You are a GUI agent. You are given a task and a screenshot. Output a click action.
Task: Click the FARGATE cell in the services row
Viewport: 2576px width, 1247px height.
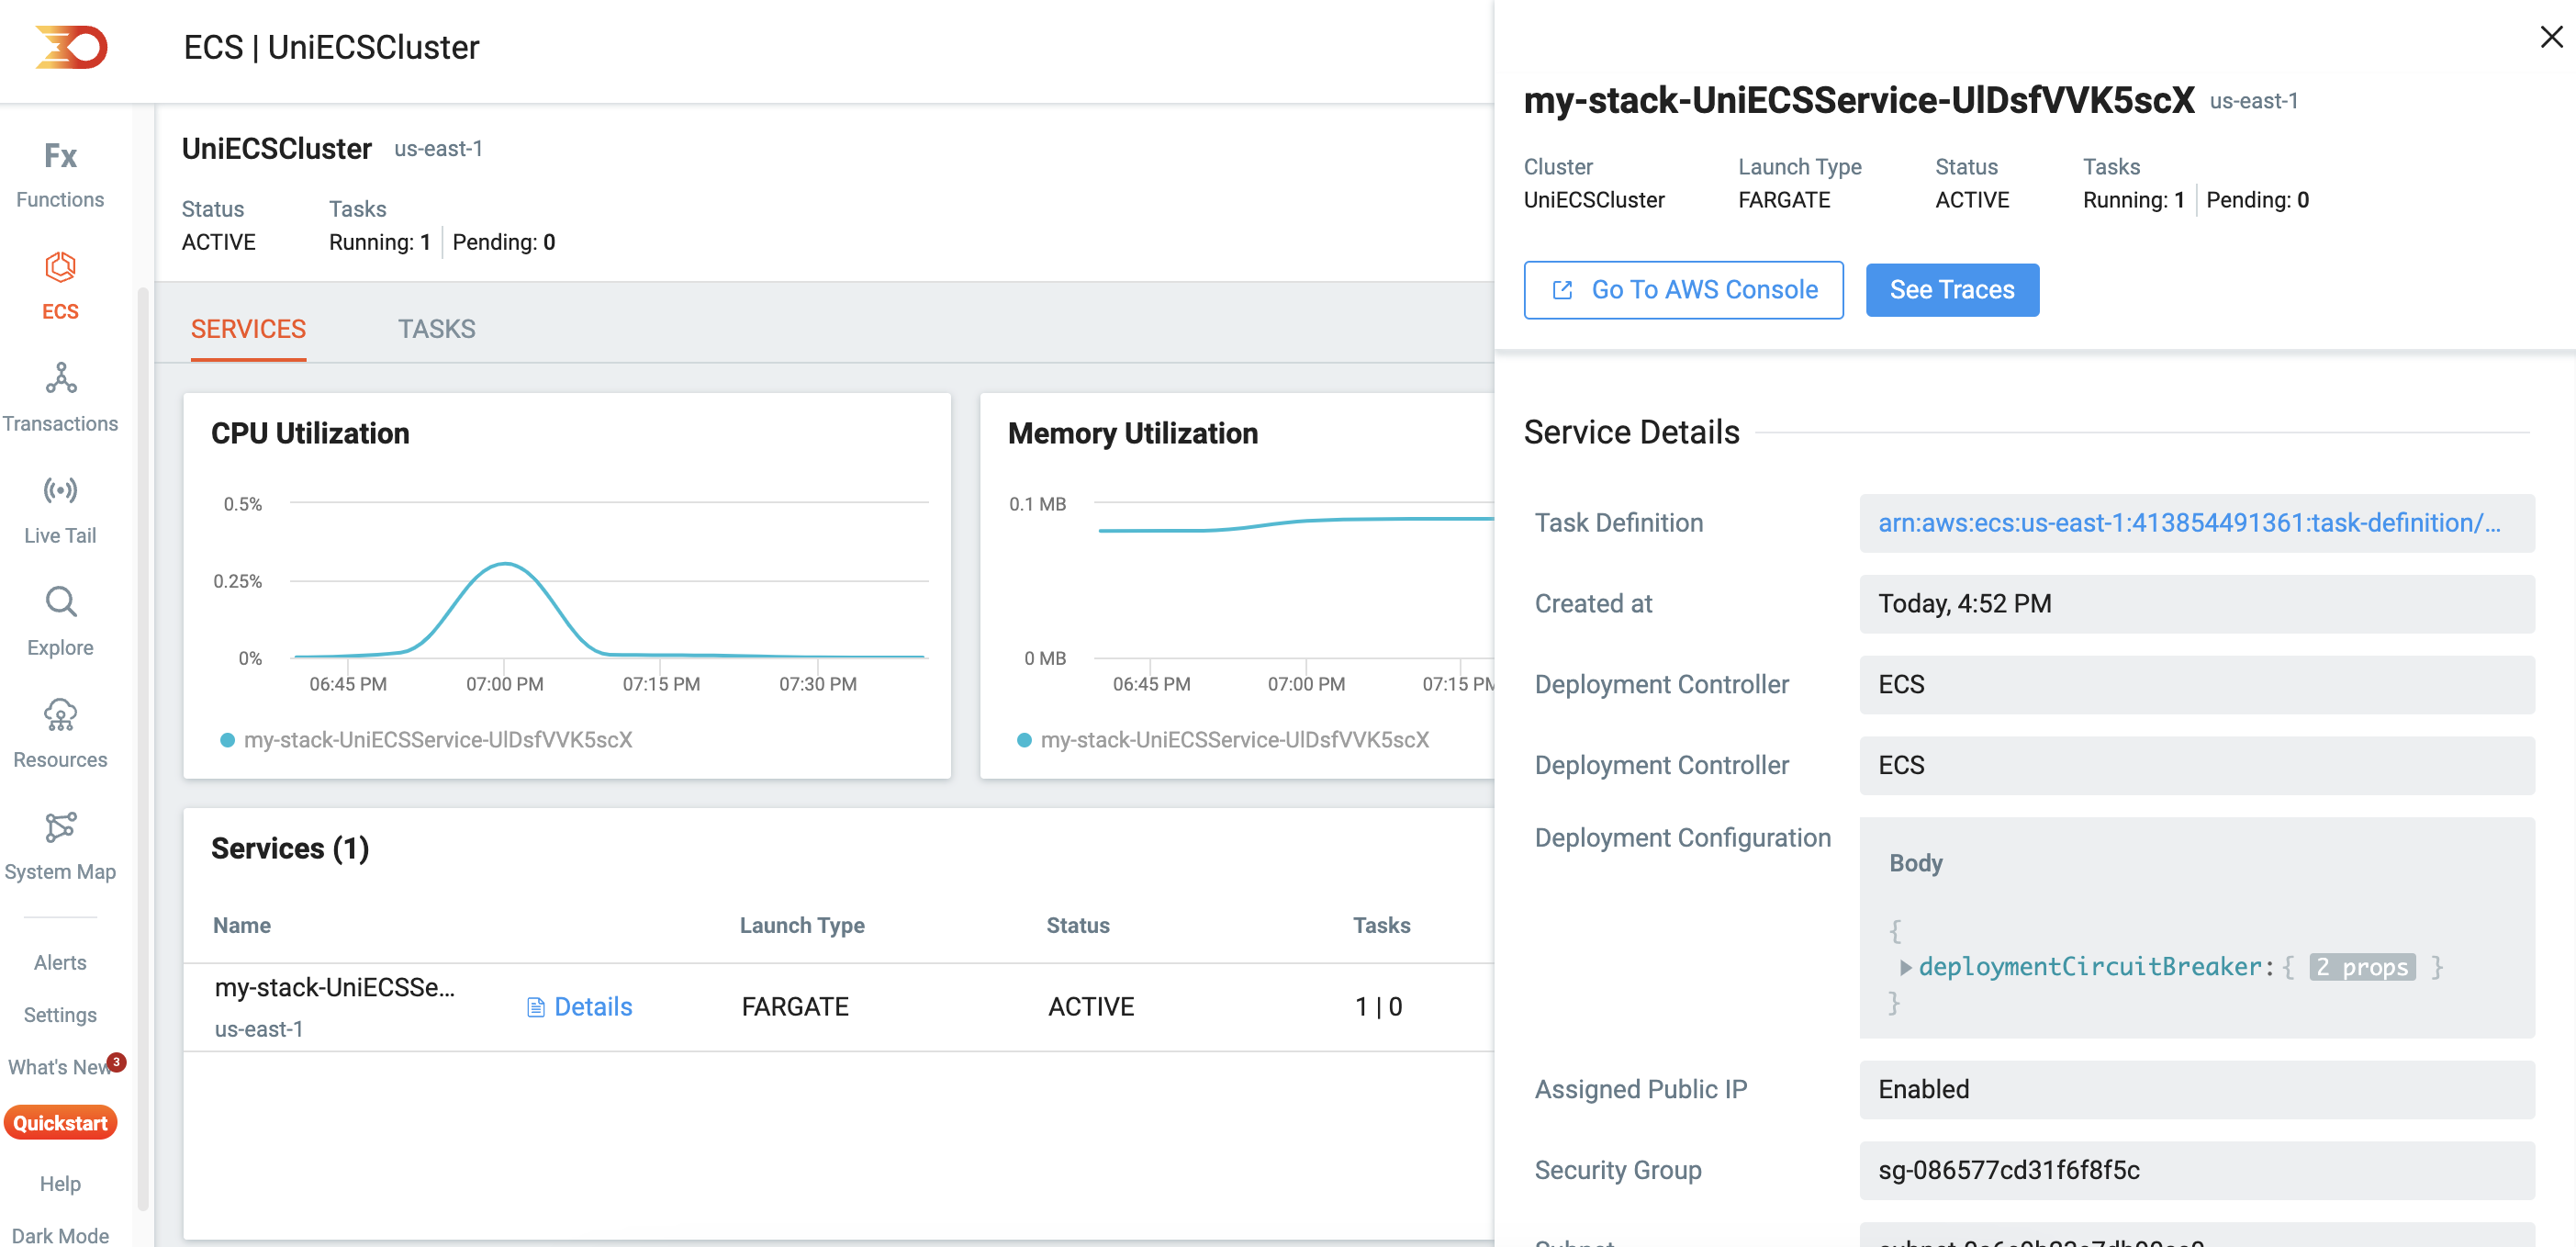[795, 1007]
